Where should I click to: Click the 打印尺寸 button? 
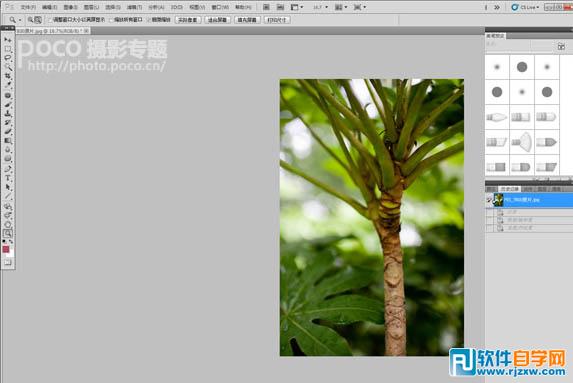[x=277, y=20]
